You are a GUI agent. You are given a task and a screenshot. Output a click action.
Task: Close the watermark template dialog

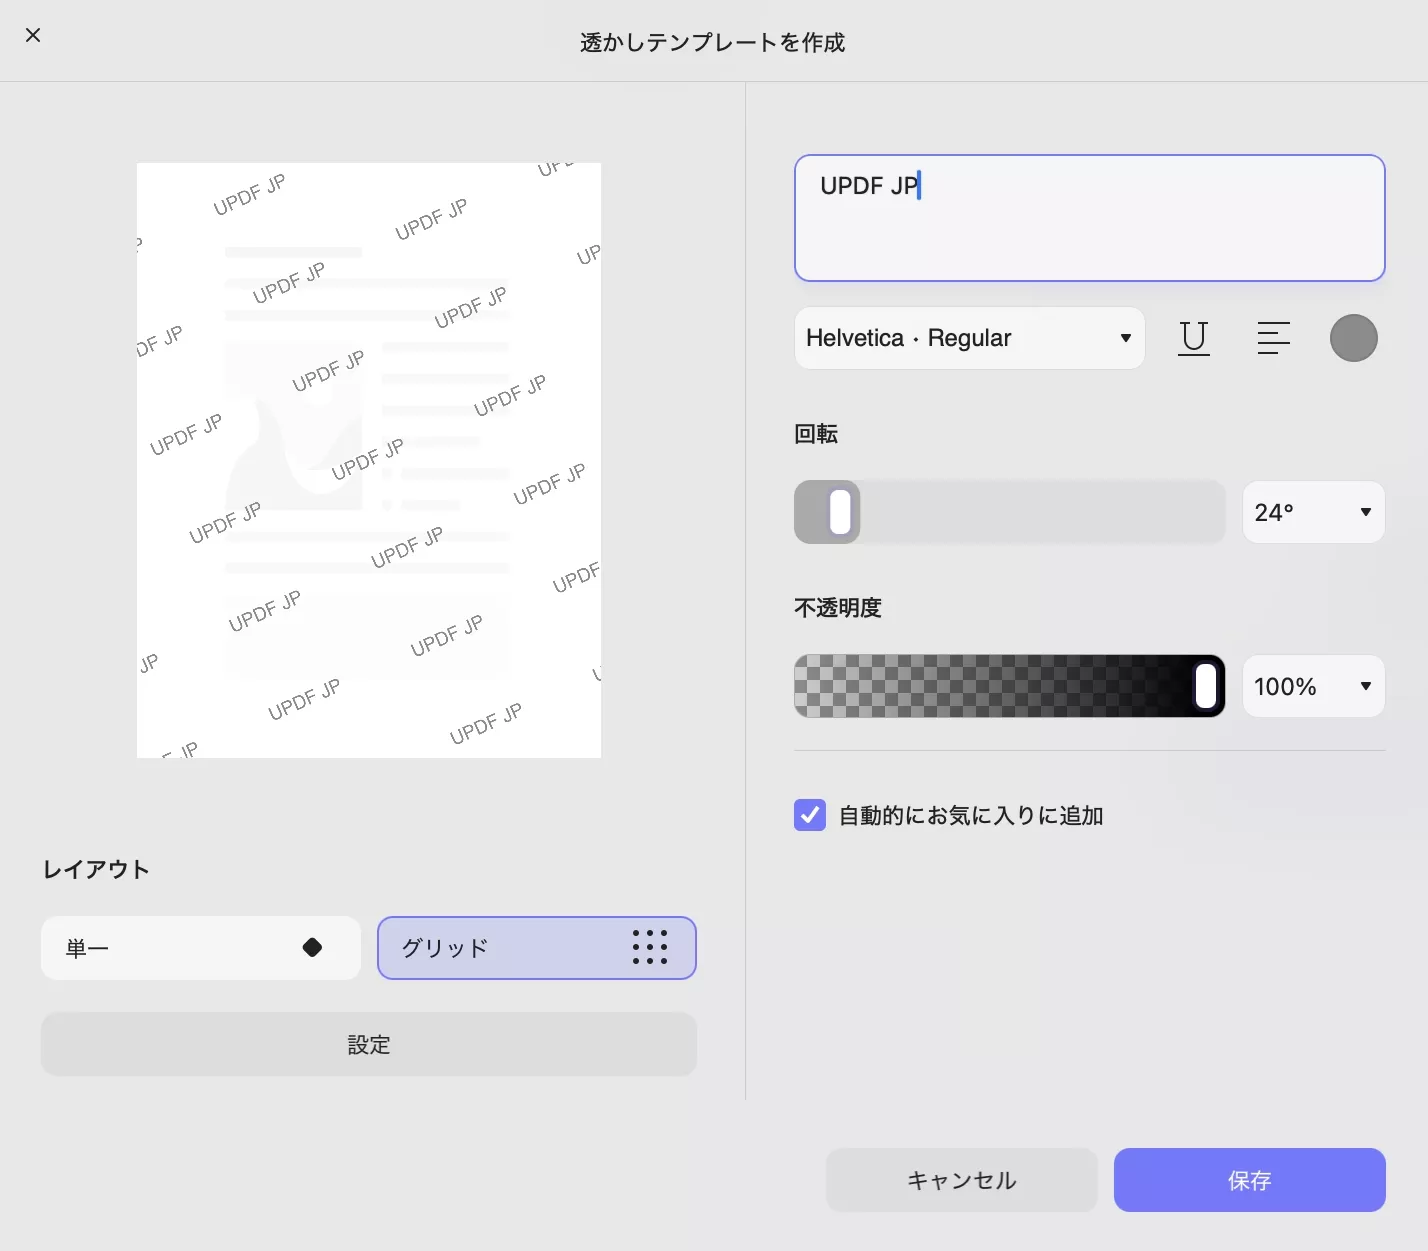point(33,35)
